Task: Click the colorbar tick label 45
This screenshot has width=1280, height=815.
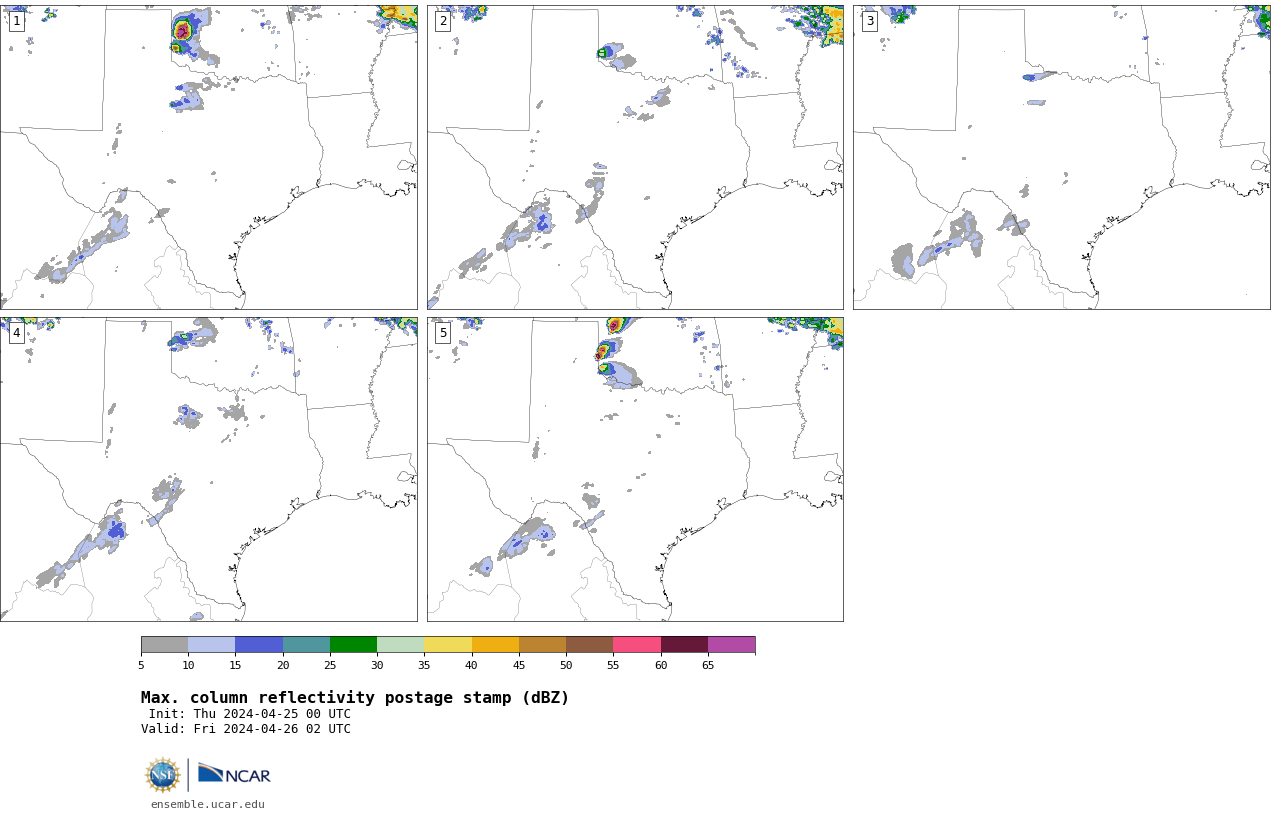Action: pyautogui.click(x=519, y=665)
